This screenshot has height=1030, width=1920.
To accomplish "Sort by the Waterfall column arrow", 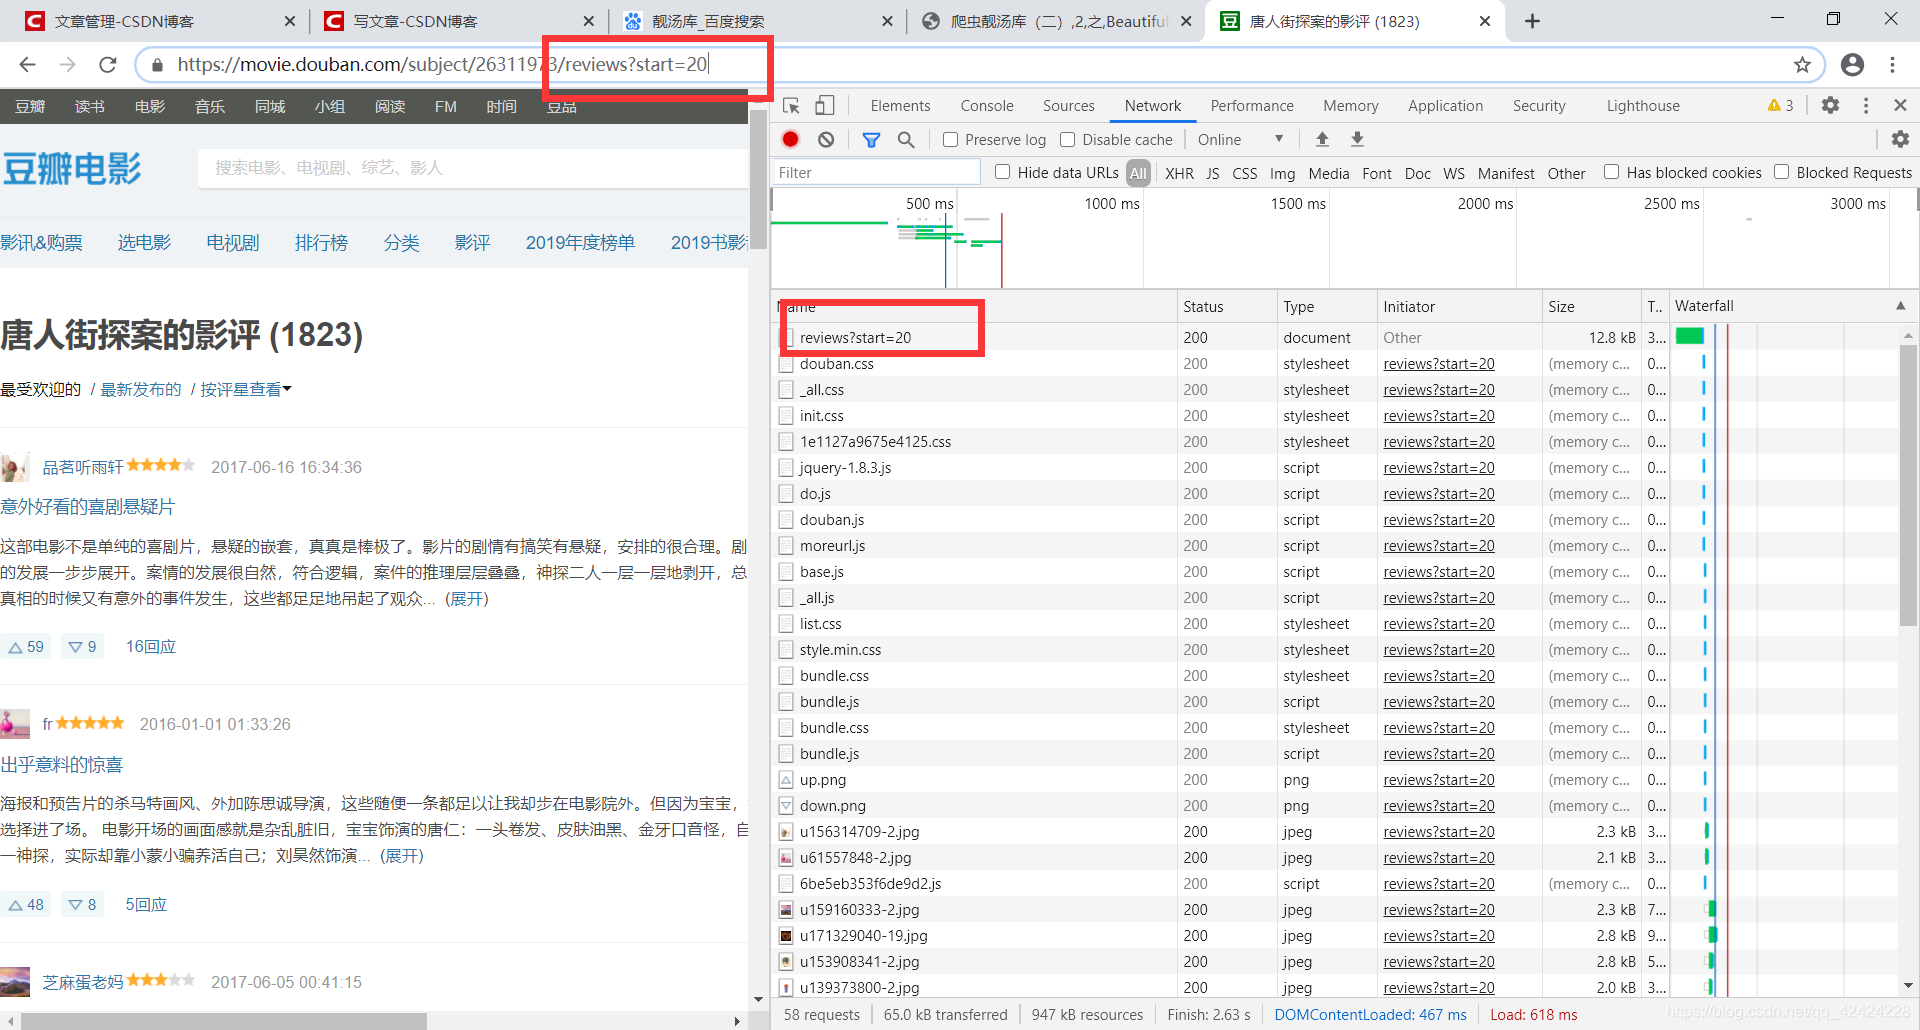I will click(x=1900, y=306).
